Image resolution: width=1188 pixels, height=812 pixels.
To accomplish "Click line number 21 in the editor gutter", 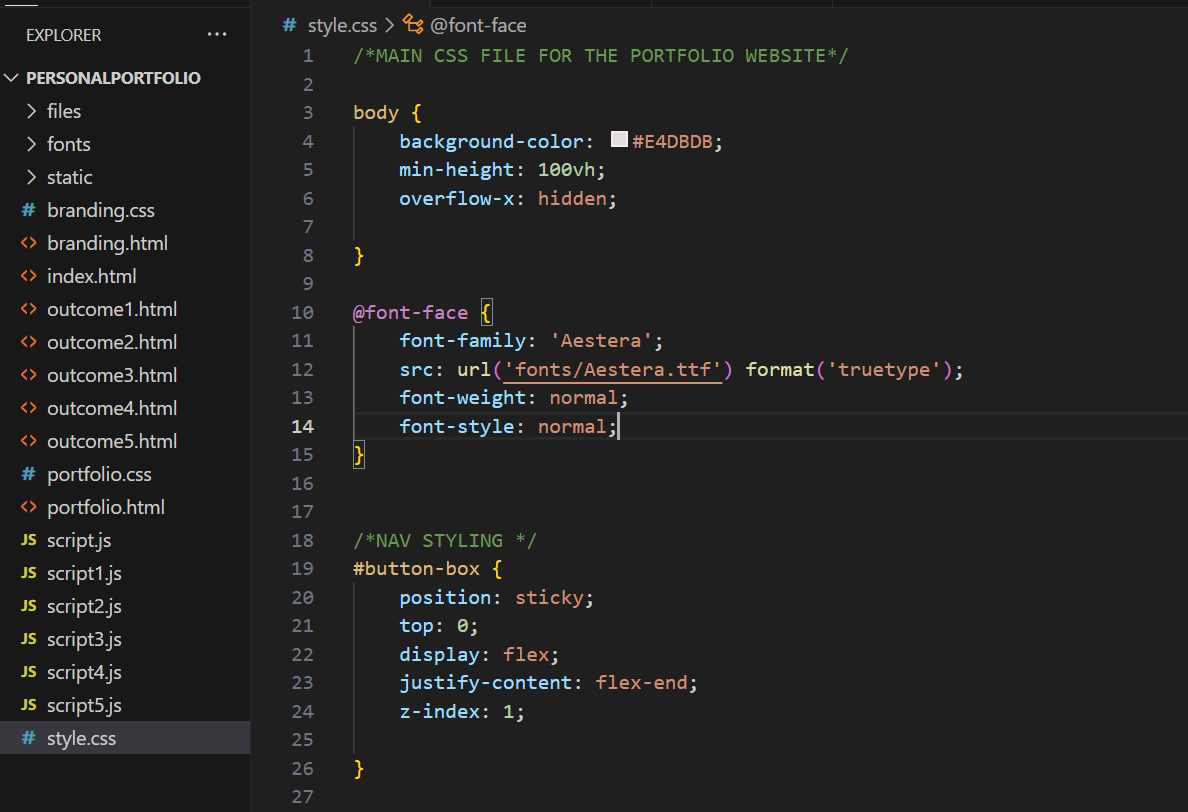I will (302, 626).
